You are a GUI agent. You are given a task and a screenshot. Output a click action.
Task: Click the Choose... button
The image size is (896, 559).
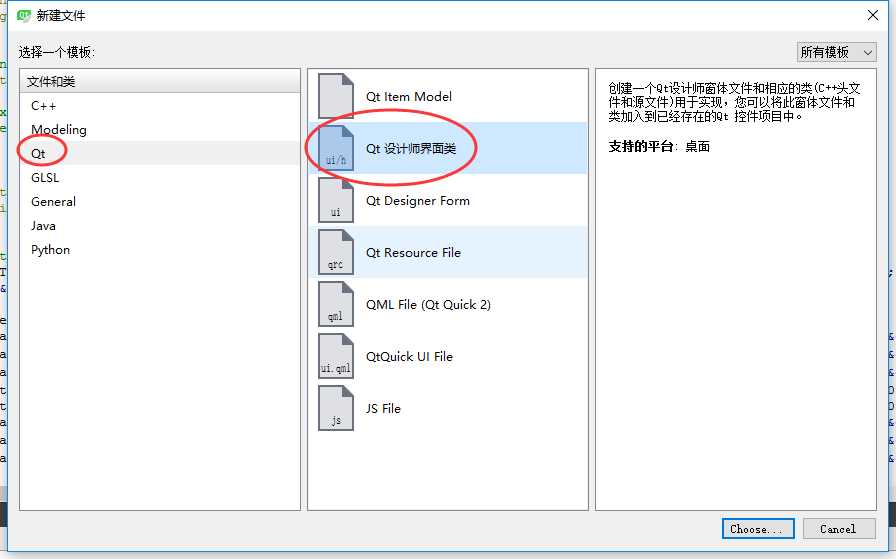758,529
